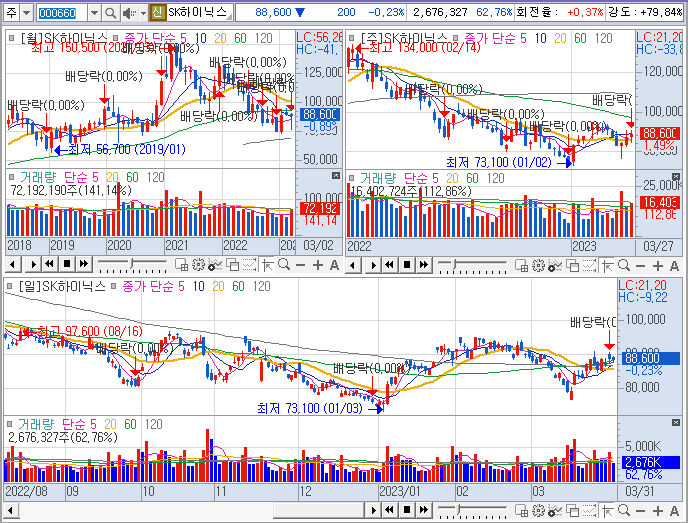This screenshot has width=688, height=523.
Task: Toggle square marker before [월]SK하이닉스 title
Action: point(11,38)
